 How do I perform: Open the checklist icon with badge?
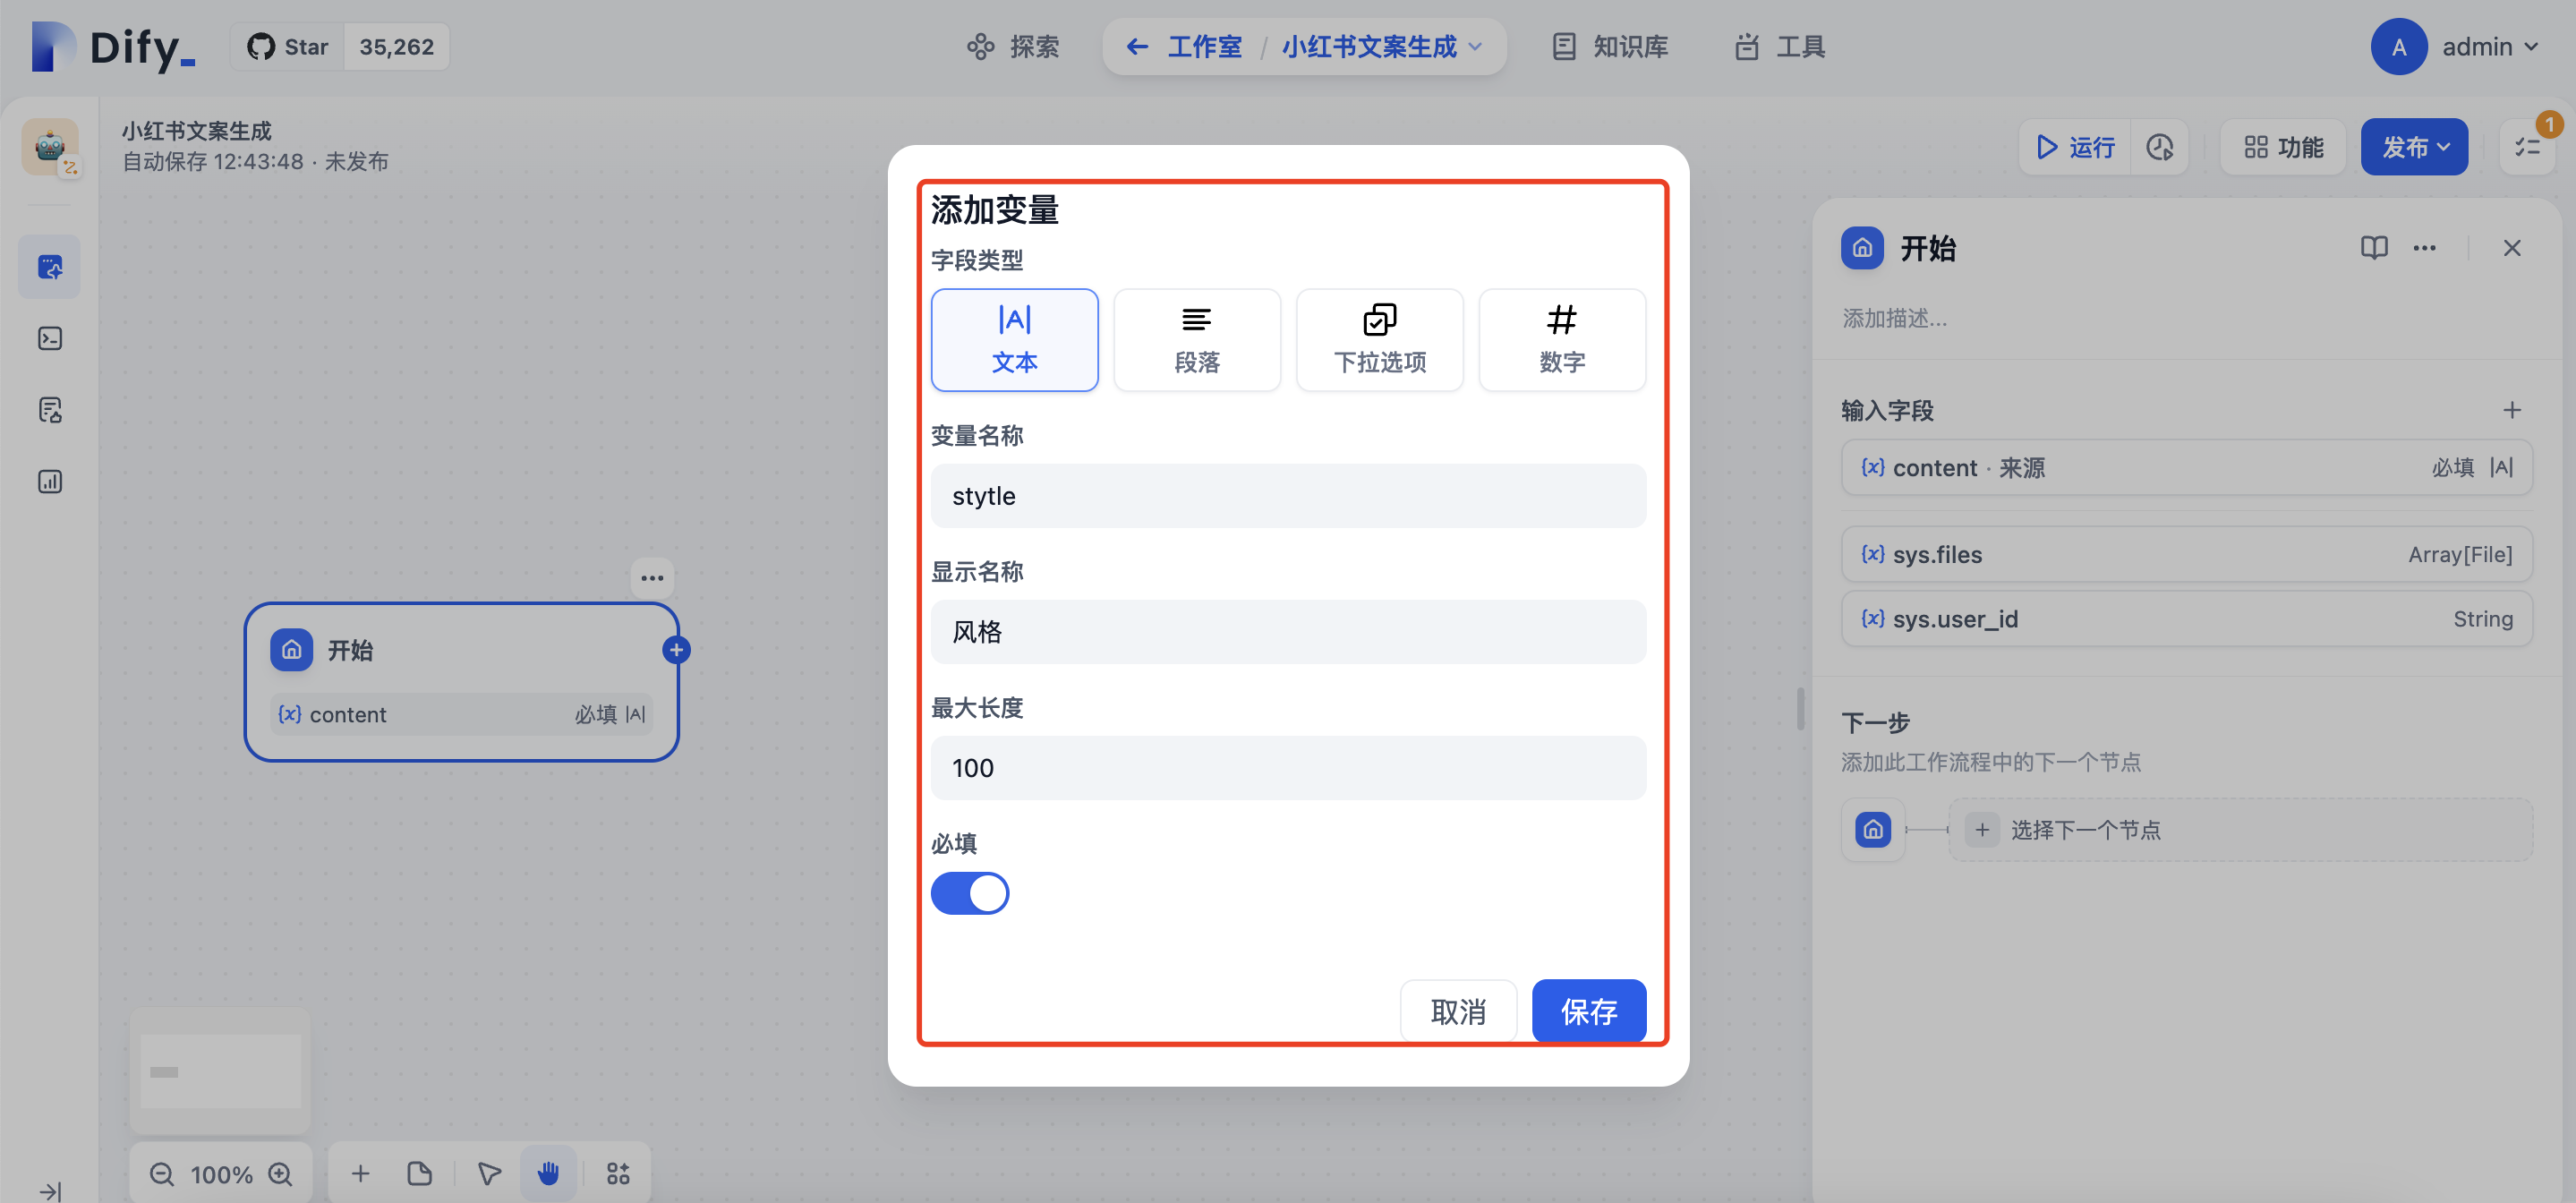(x=2527, y=147)
